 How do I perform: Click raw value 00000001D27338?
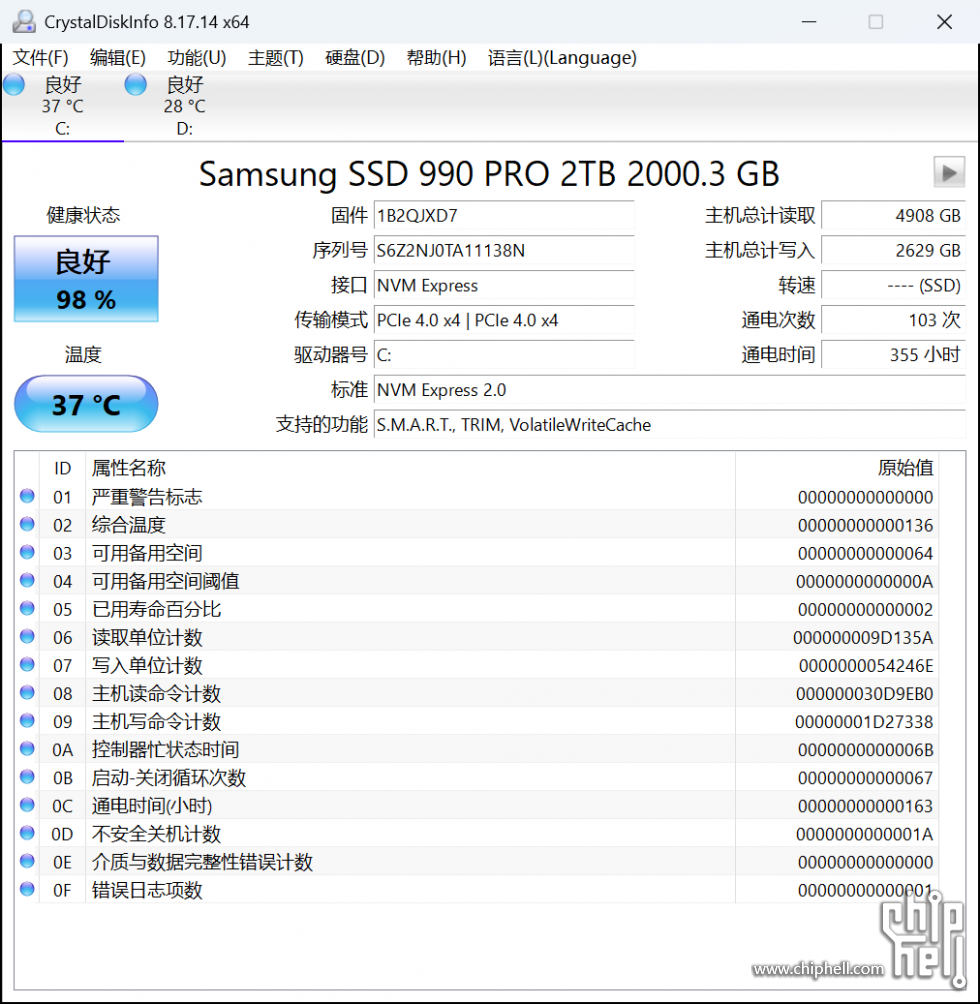864,722
